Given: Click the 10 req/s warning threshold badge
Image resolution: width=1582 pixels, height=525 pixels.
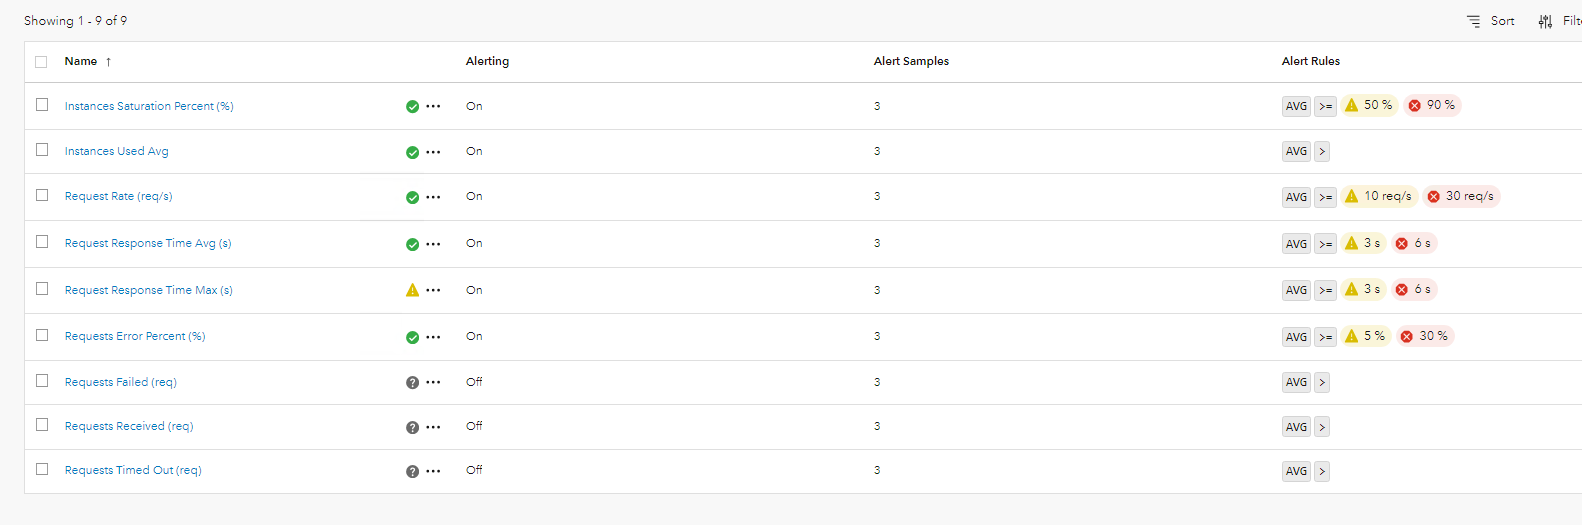Looking at the screenshot, I should pyautogui.click(x=1378, y=196).
